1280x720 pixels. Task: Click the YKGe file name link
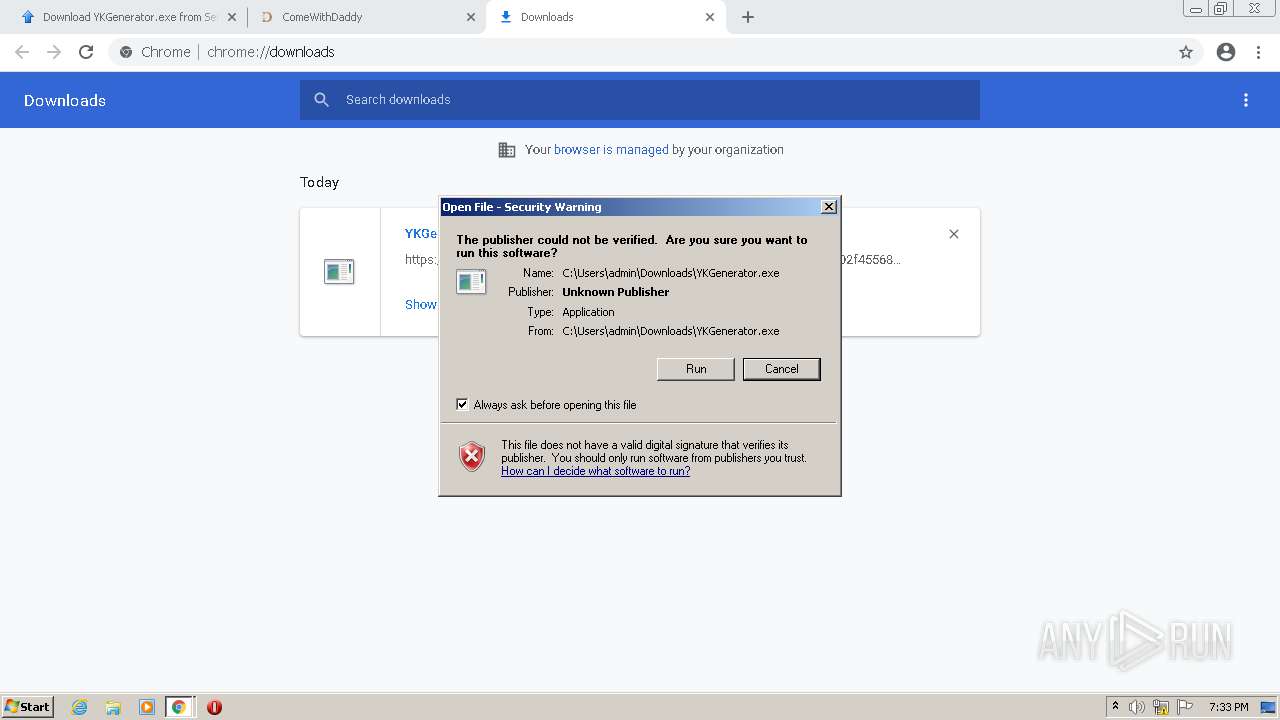coord(421,233)
